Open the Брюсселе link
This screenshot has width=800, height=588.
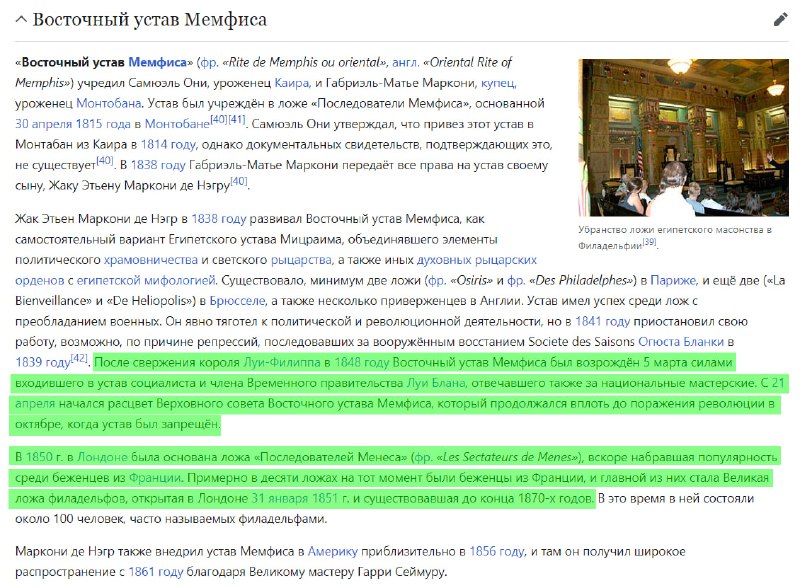pyautogui.click(x=237, y=301)
